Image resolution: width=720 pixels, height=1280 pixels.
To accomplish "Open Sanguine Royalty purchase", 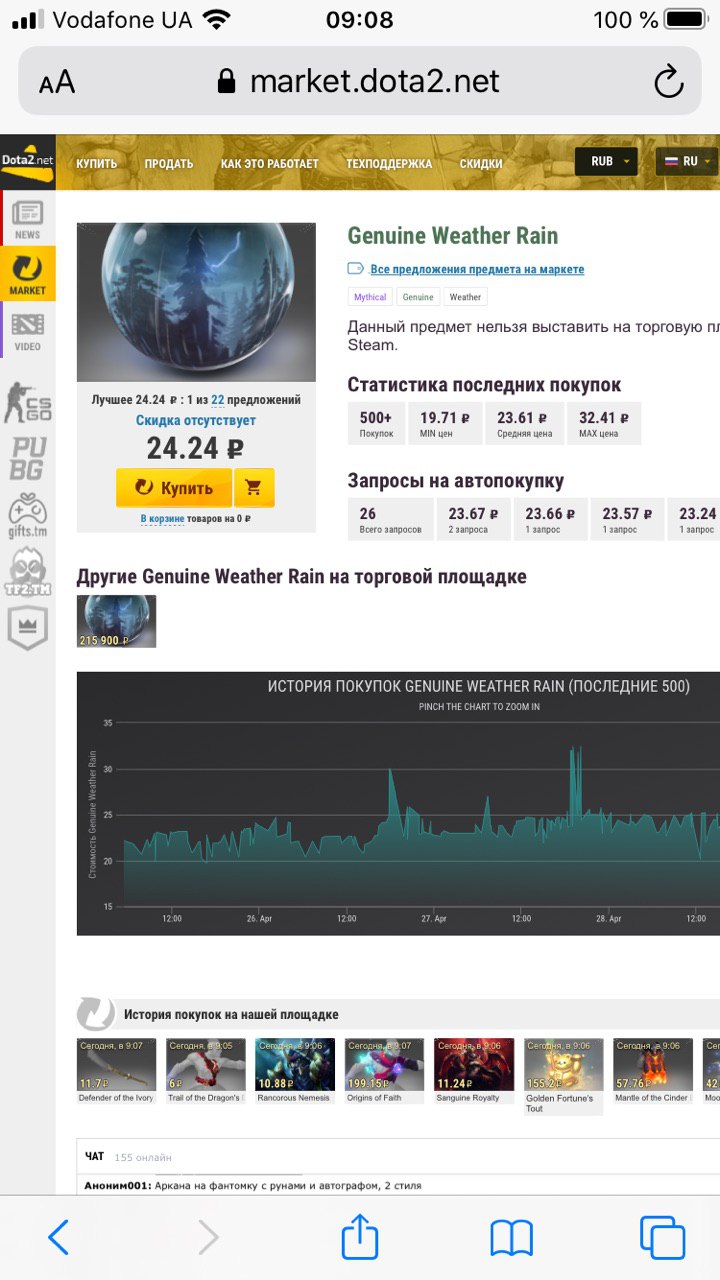I will (x=474, y=1071).
